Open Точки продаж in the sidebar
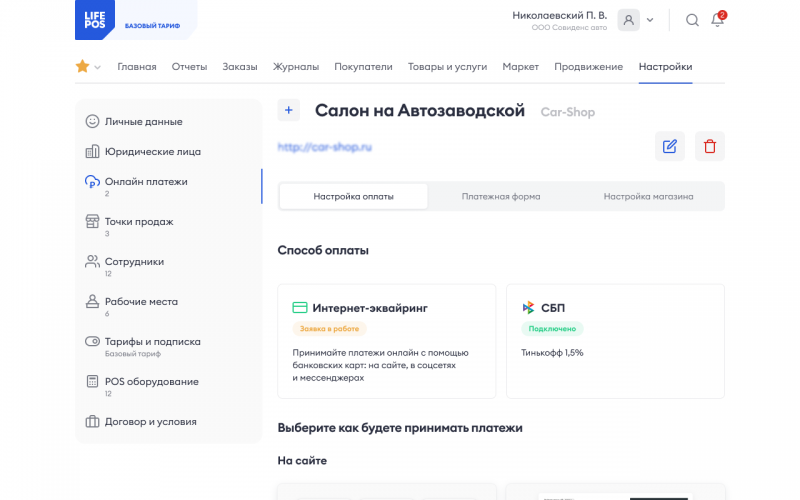 pyautogui.click(x=138, y=222)
